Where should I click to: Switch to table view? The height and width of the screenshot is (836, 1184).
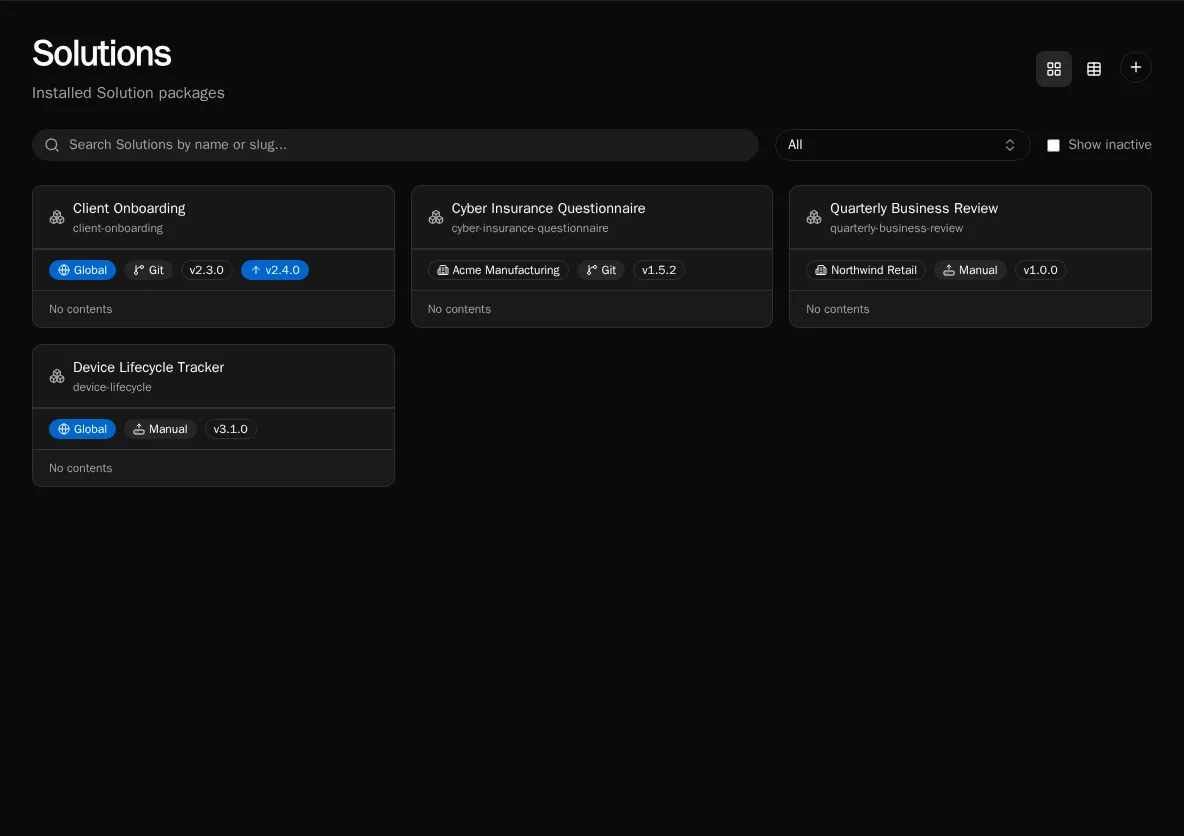click(x=1093, y=69)
